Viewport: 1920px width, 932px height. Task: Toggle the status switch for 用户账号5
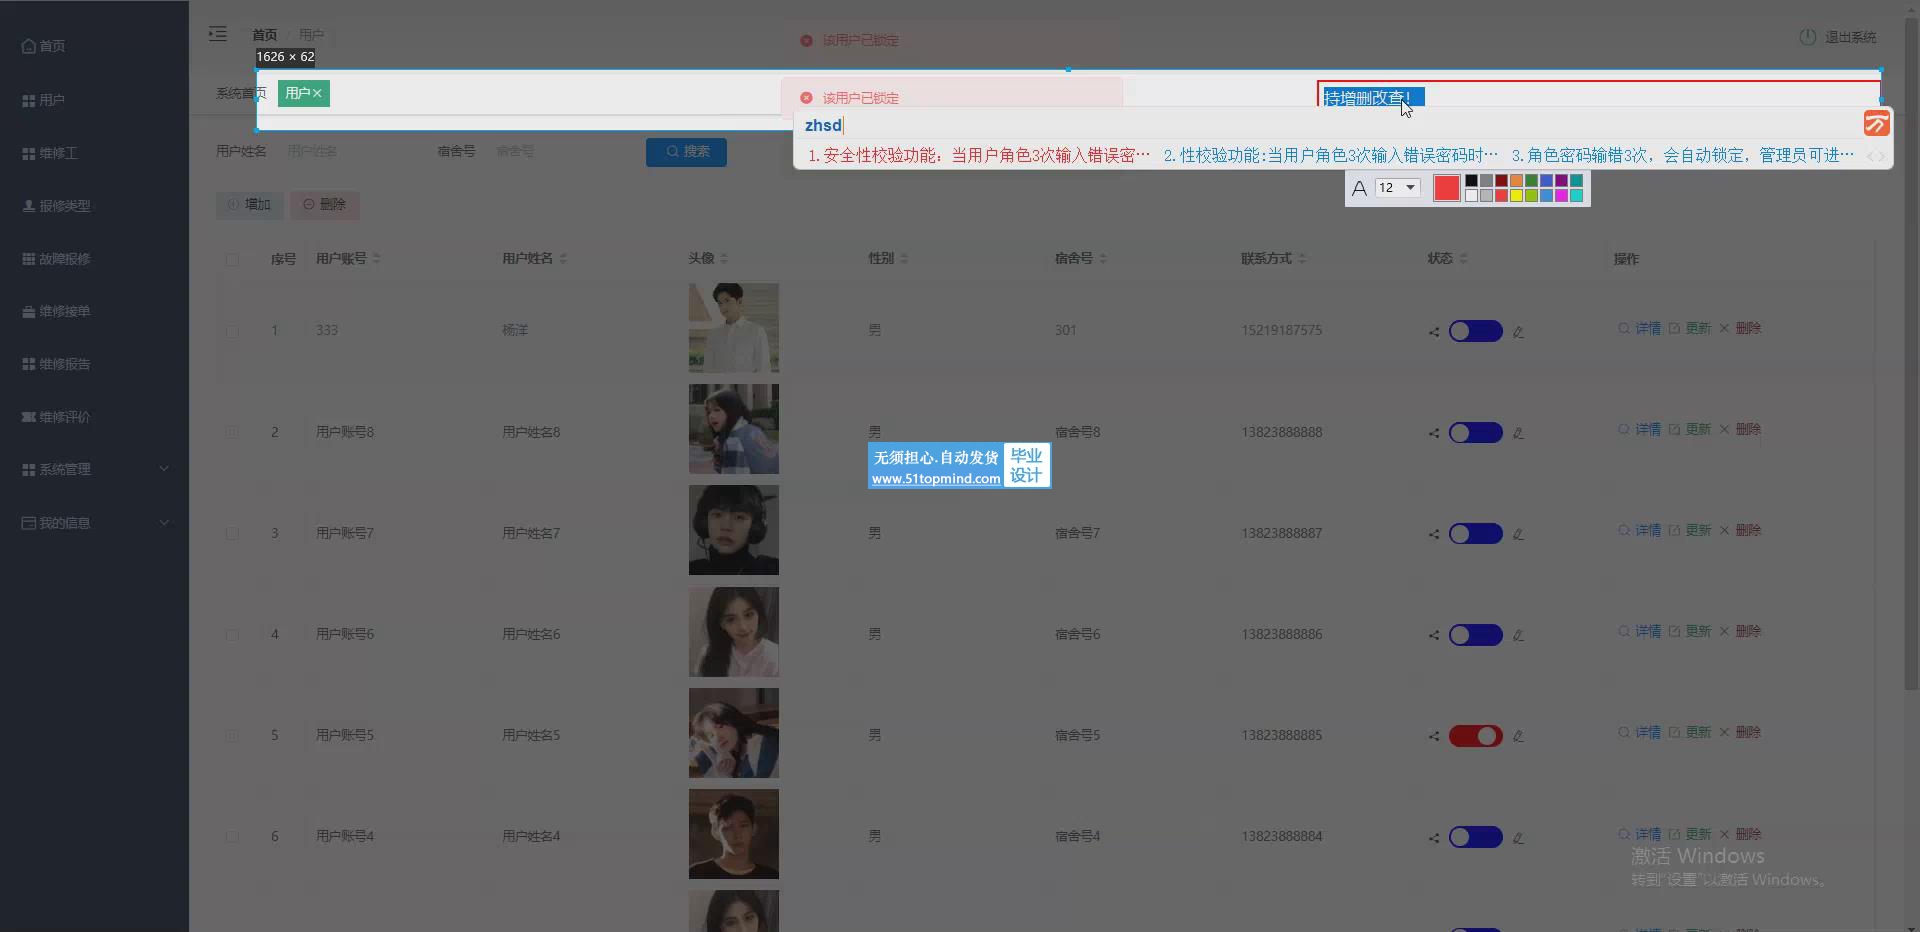click(1475, 736)
